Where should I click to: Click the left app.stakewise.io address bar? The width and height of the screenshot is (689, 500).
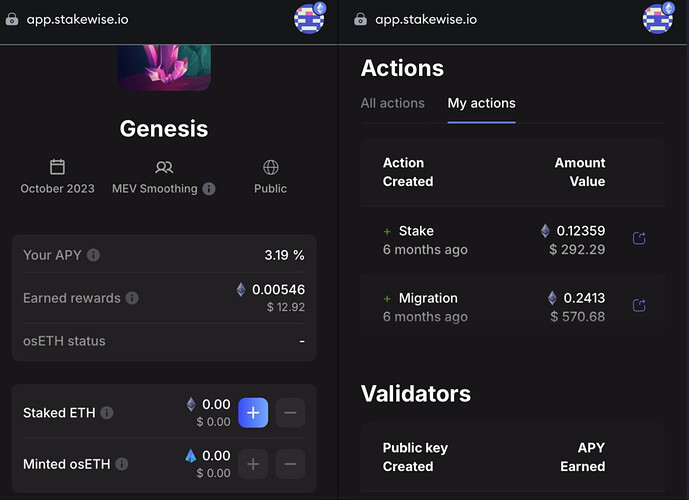coord(77,19)
